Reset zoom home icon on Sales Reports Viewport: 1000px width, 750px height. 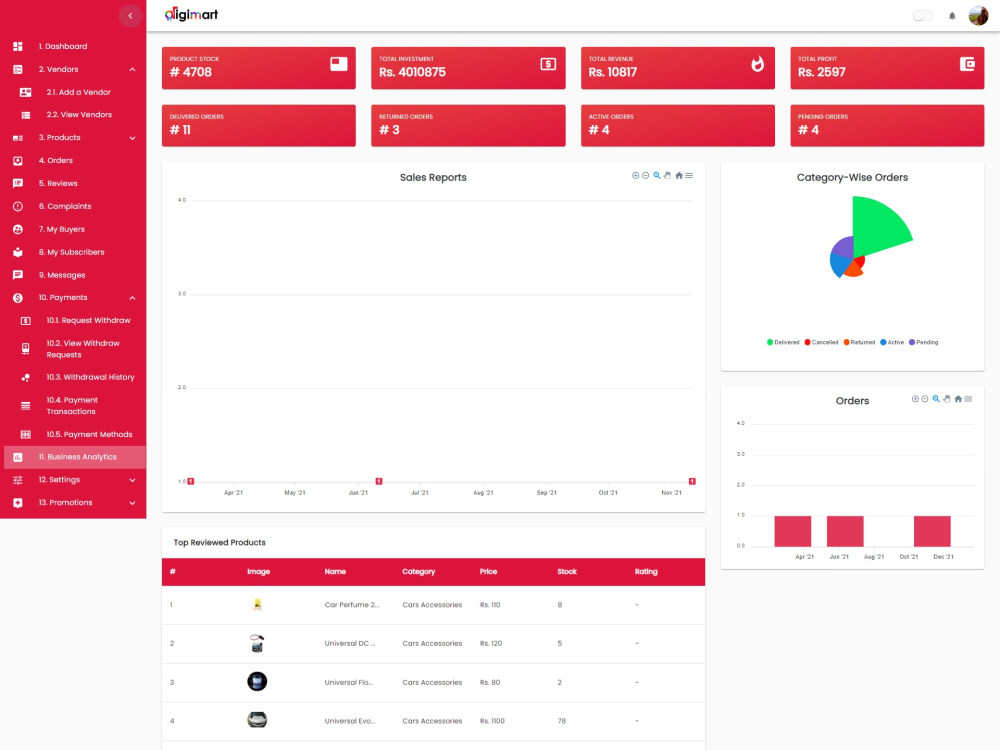tap(679, 175)
